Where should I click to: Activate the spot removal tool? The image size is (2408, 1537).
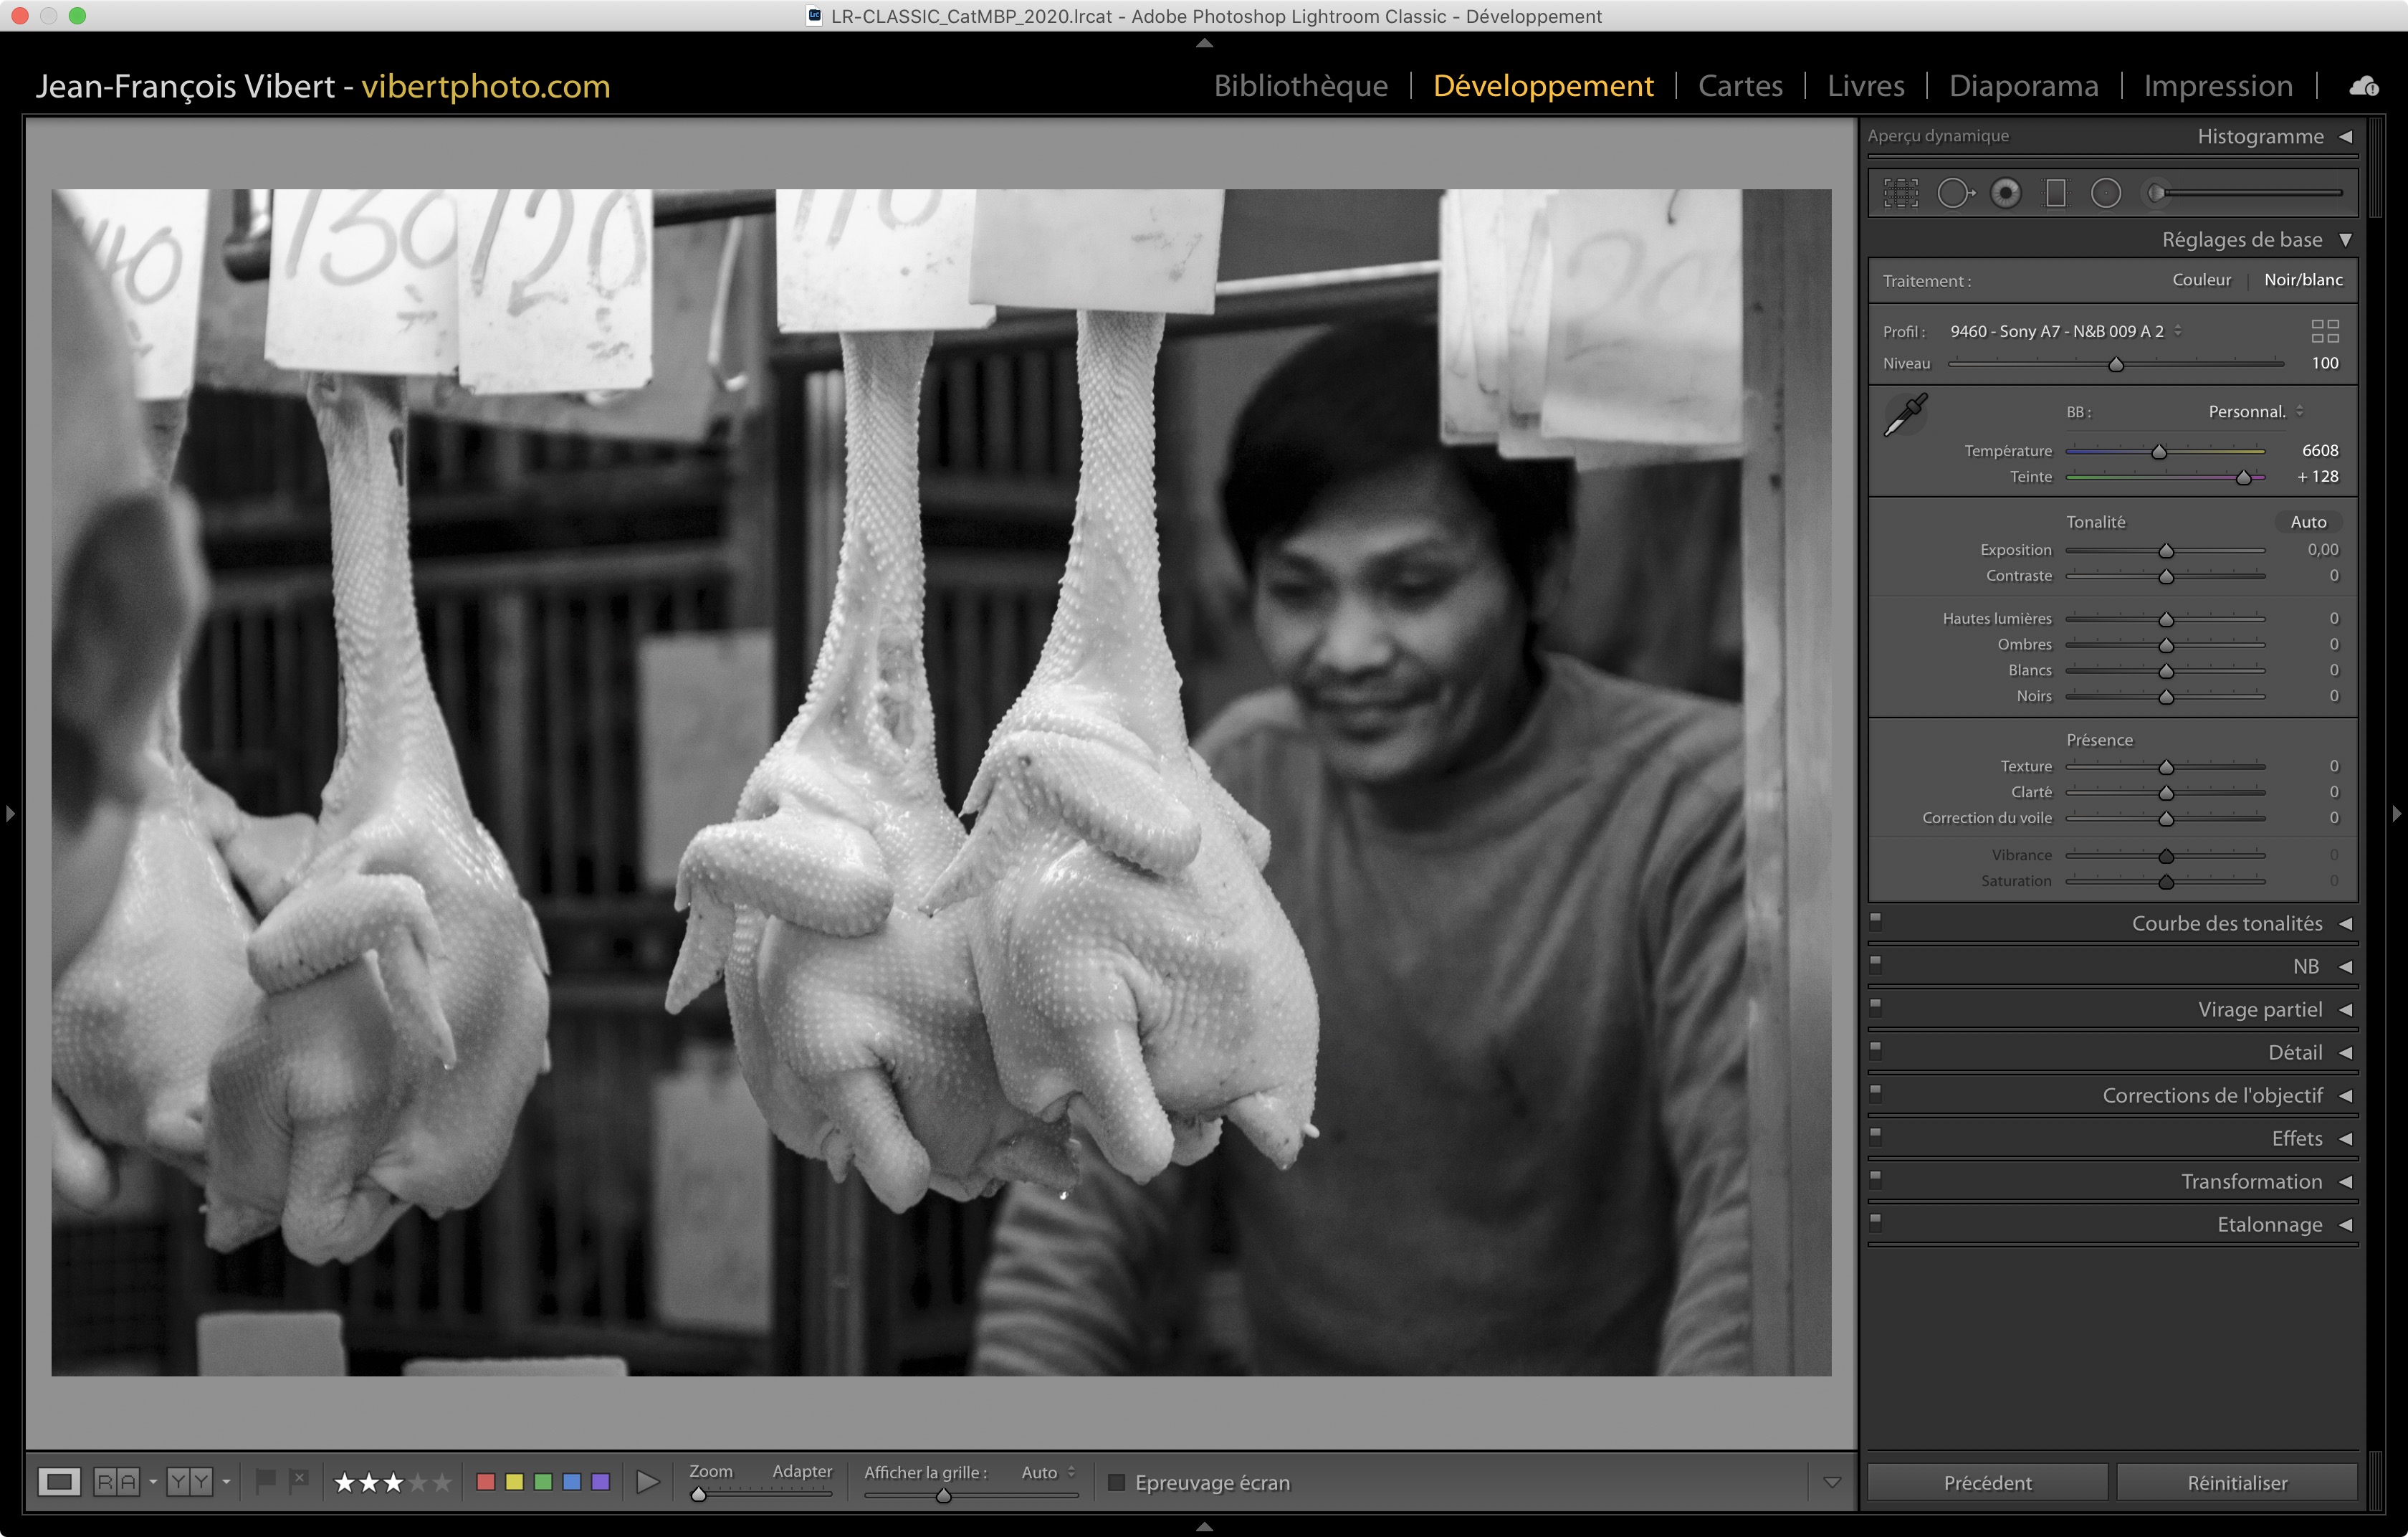(1954, 193)
